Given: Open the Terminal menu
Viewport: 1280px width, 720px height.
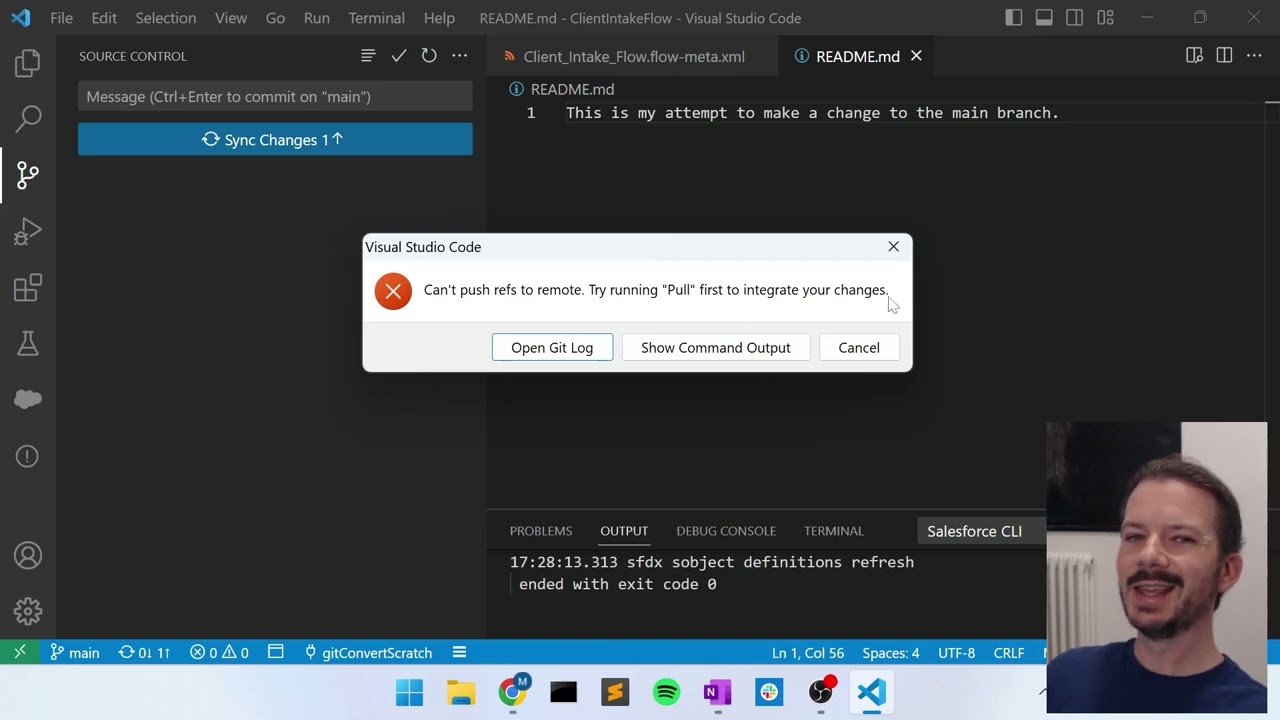Looking at the screenshot, I should [377, 18].
